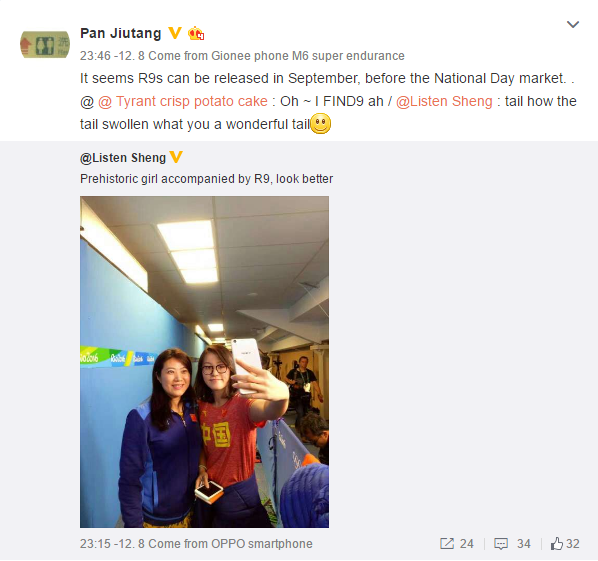Screen dimensions: 598x561
Task: Open the @Listen Sheng mention in the comment text
Action: coord(444,101)
